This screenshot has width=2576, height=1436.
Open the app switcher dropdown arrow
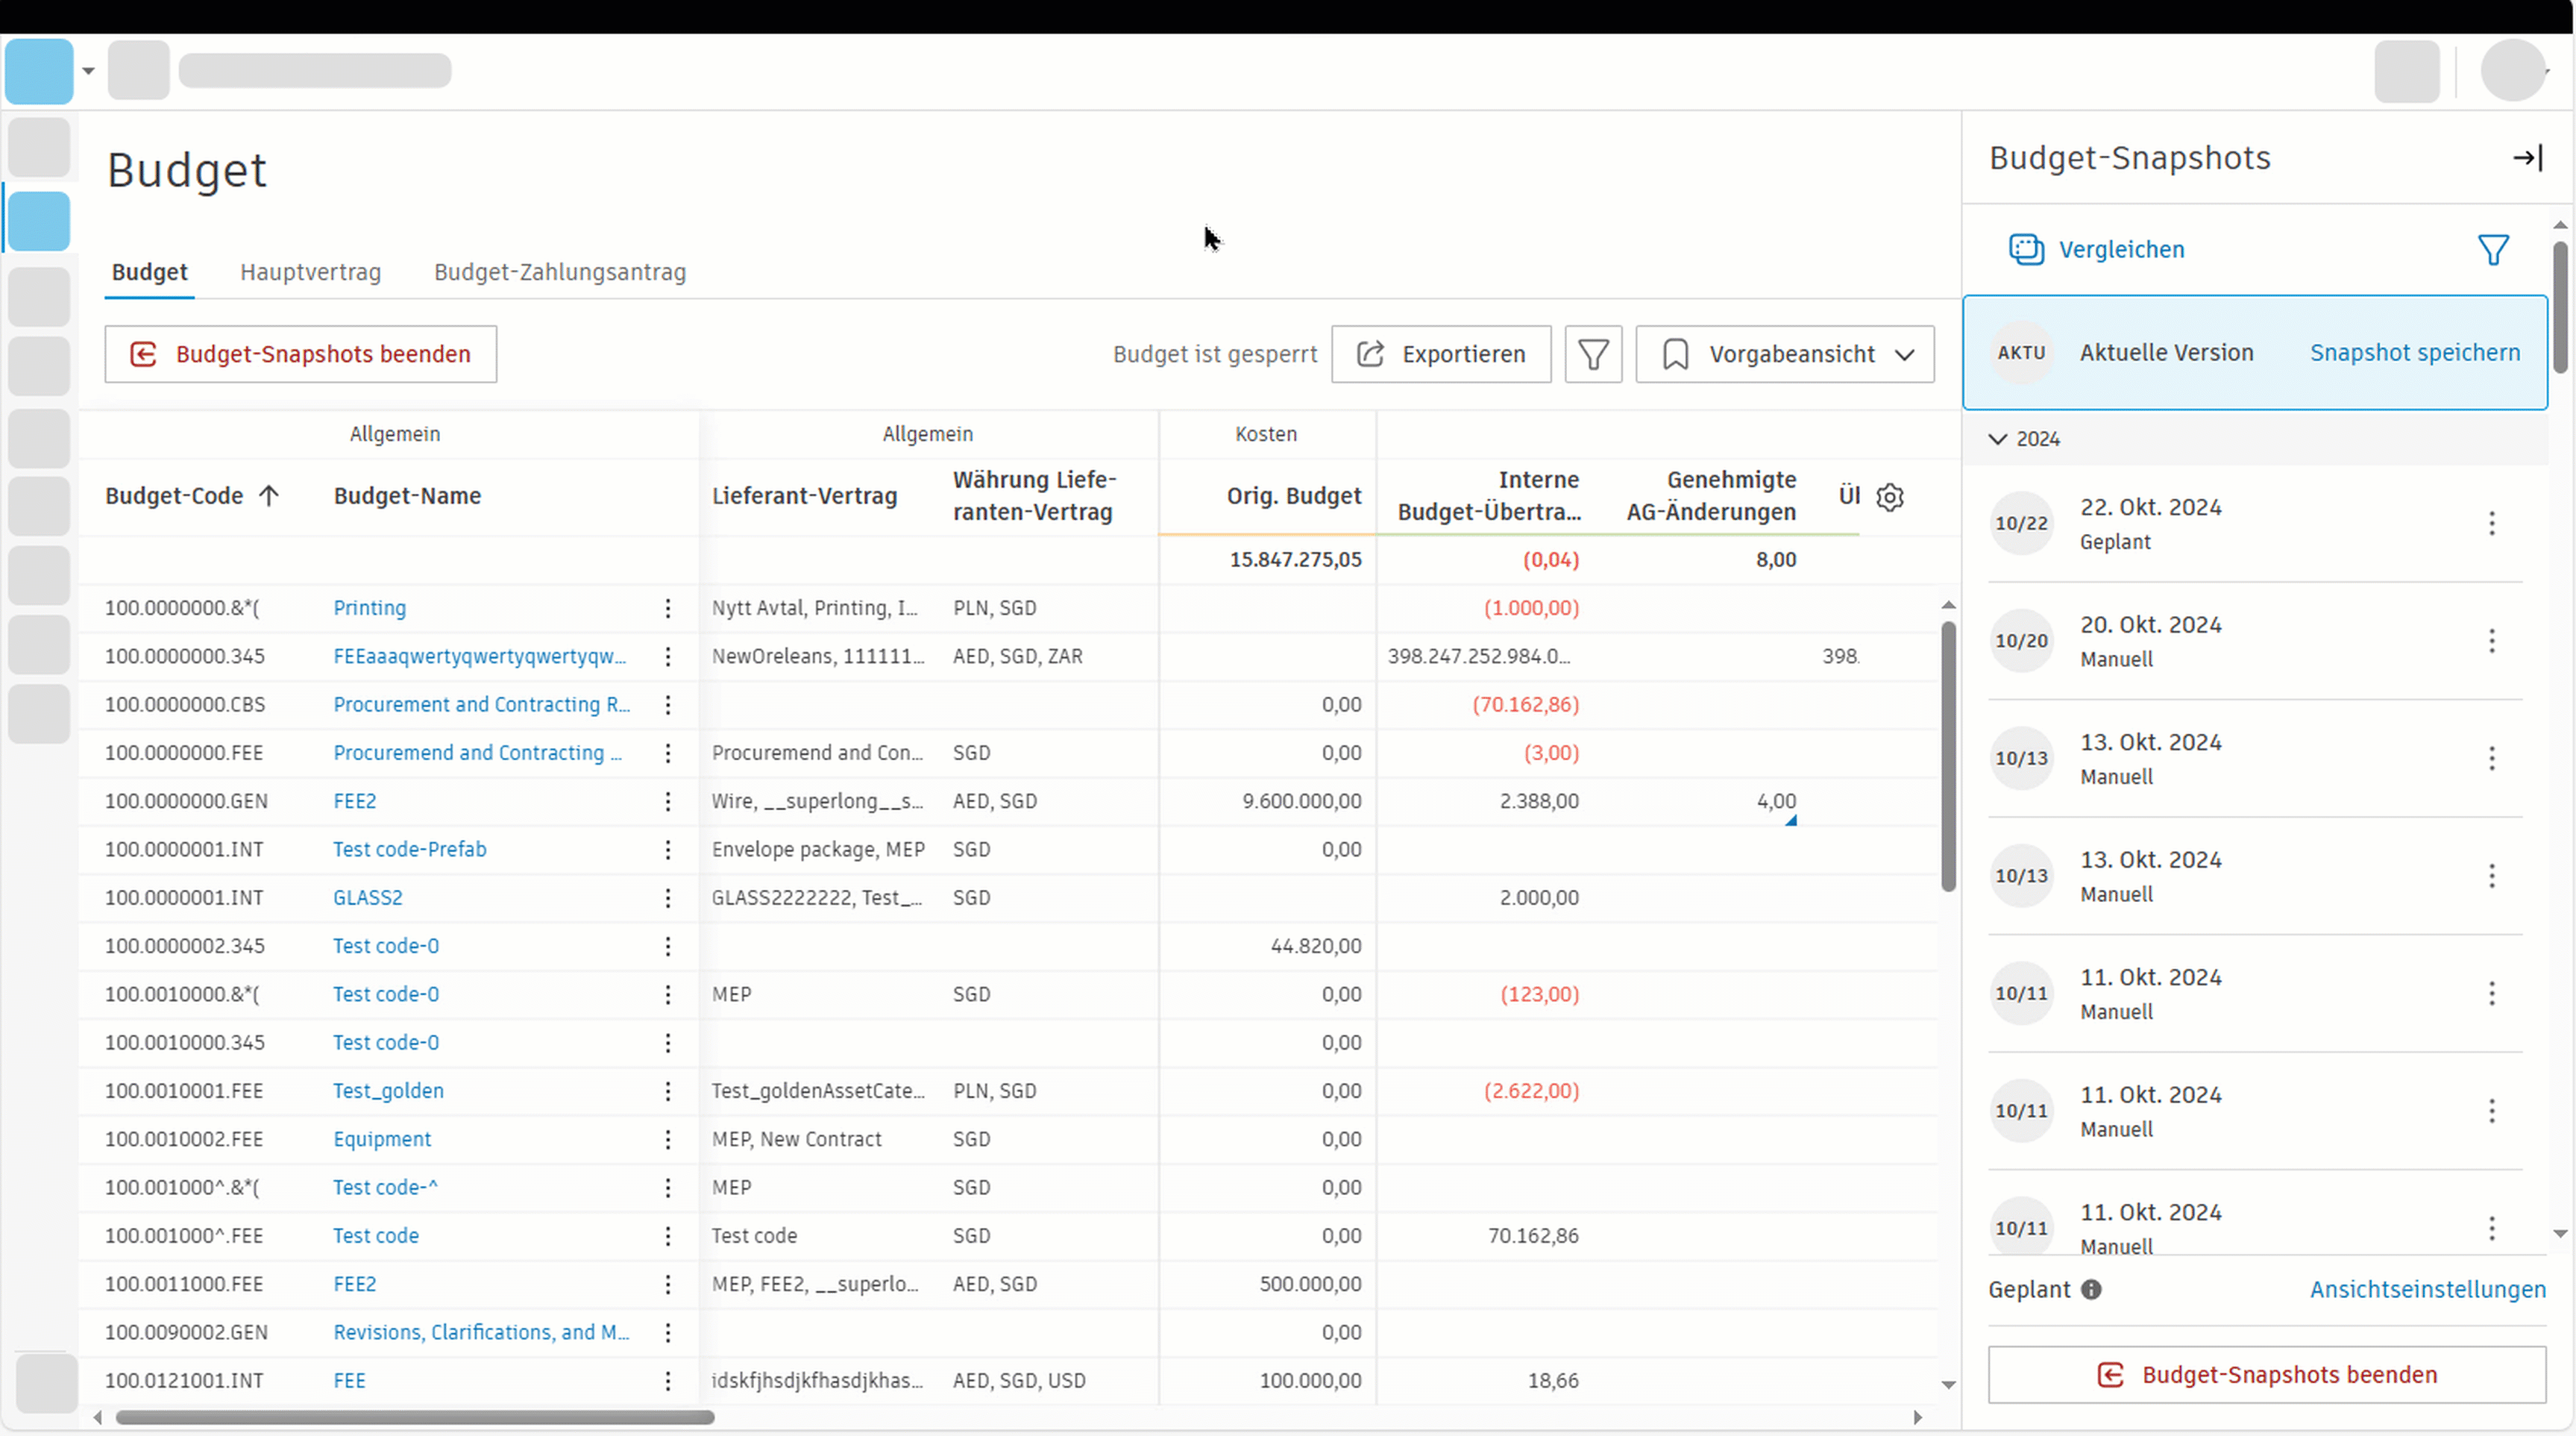pyautogui.click(x=88, y=71)
